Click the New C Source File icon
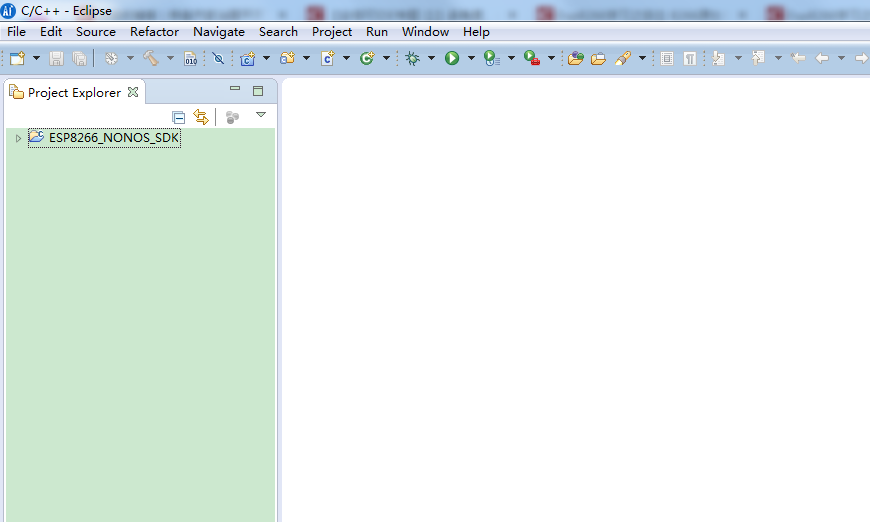This screenshot has width=870, height=522. (x=327, y=58)
